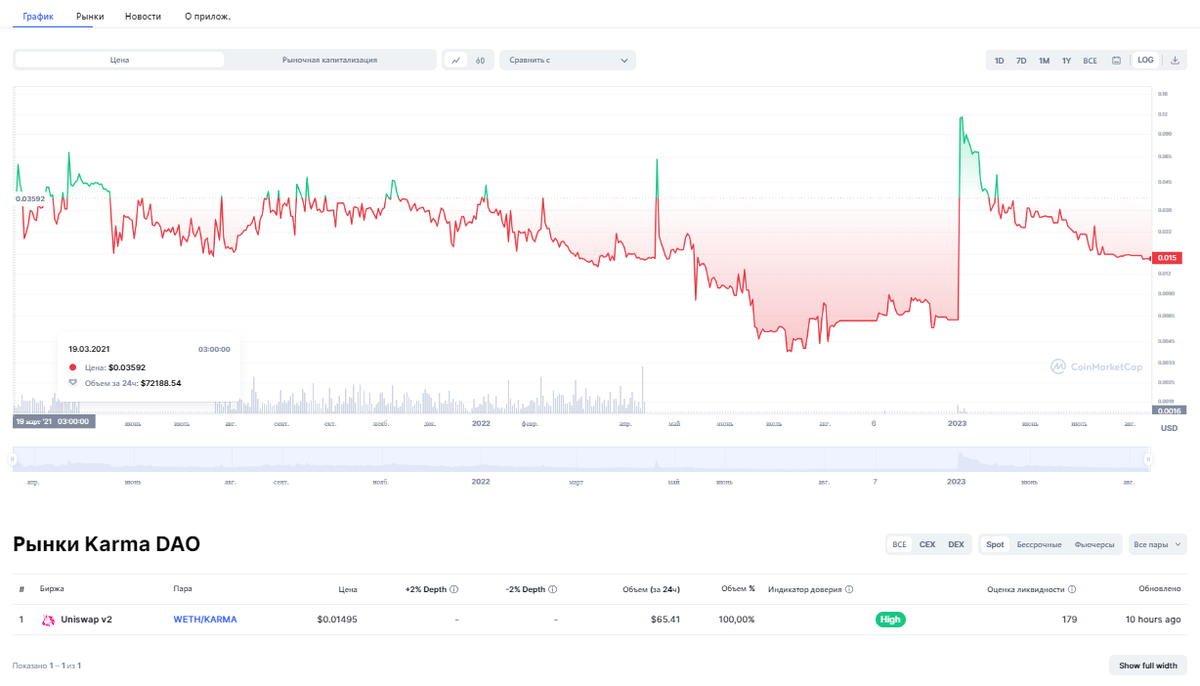Set chart range to 1D
This screenshot has height=686, width=1200.
999,61
